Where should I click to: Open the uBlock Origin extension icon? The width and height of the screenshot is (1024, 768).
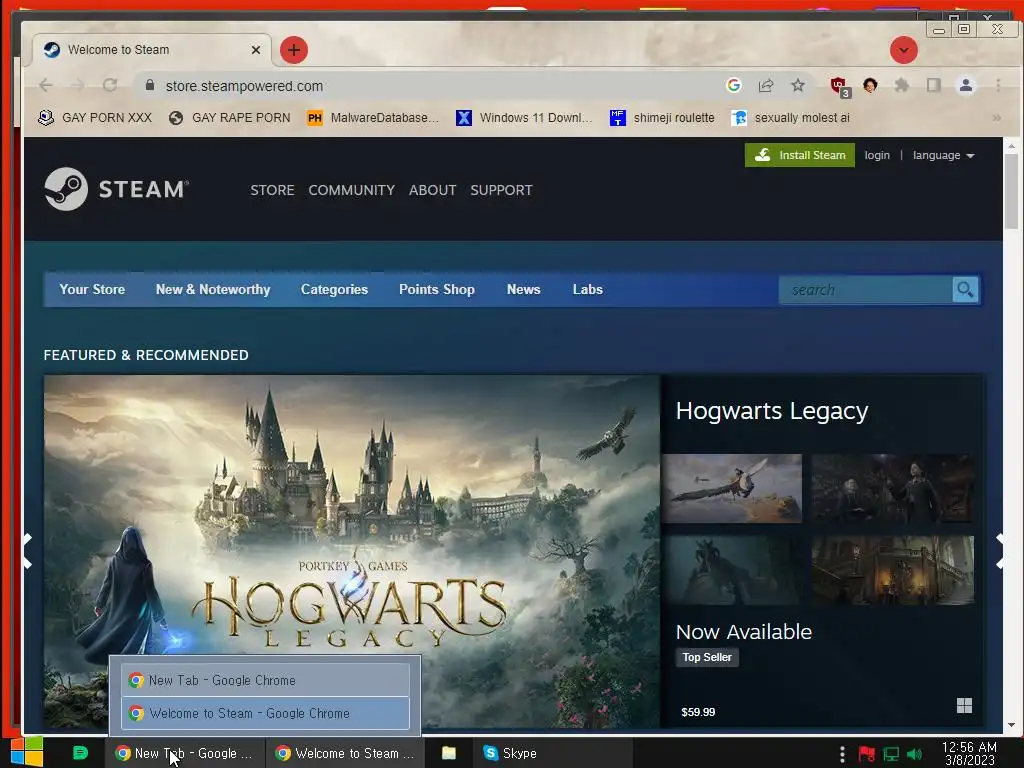click(839, 86)
